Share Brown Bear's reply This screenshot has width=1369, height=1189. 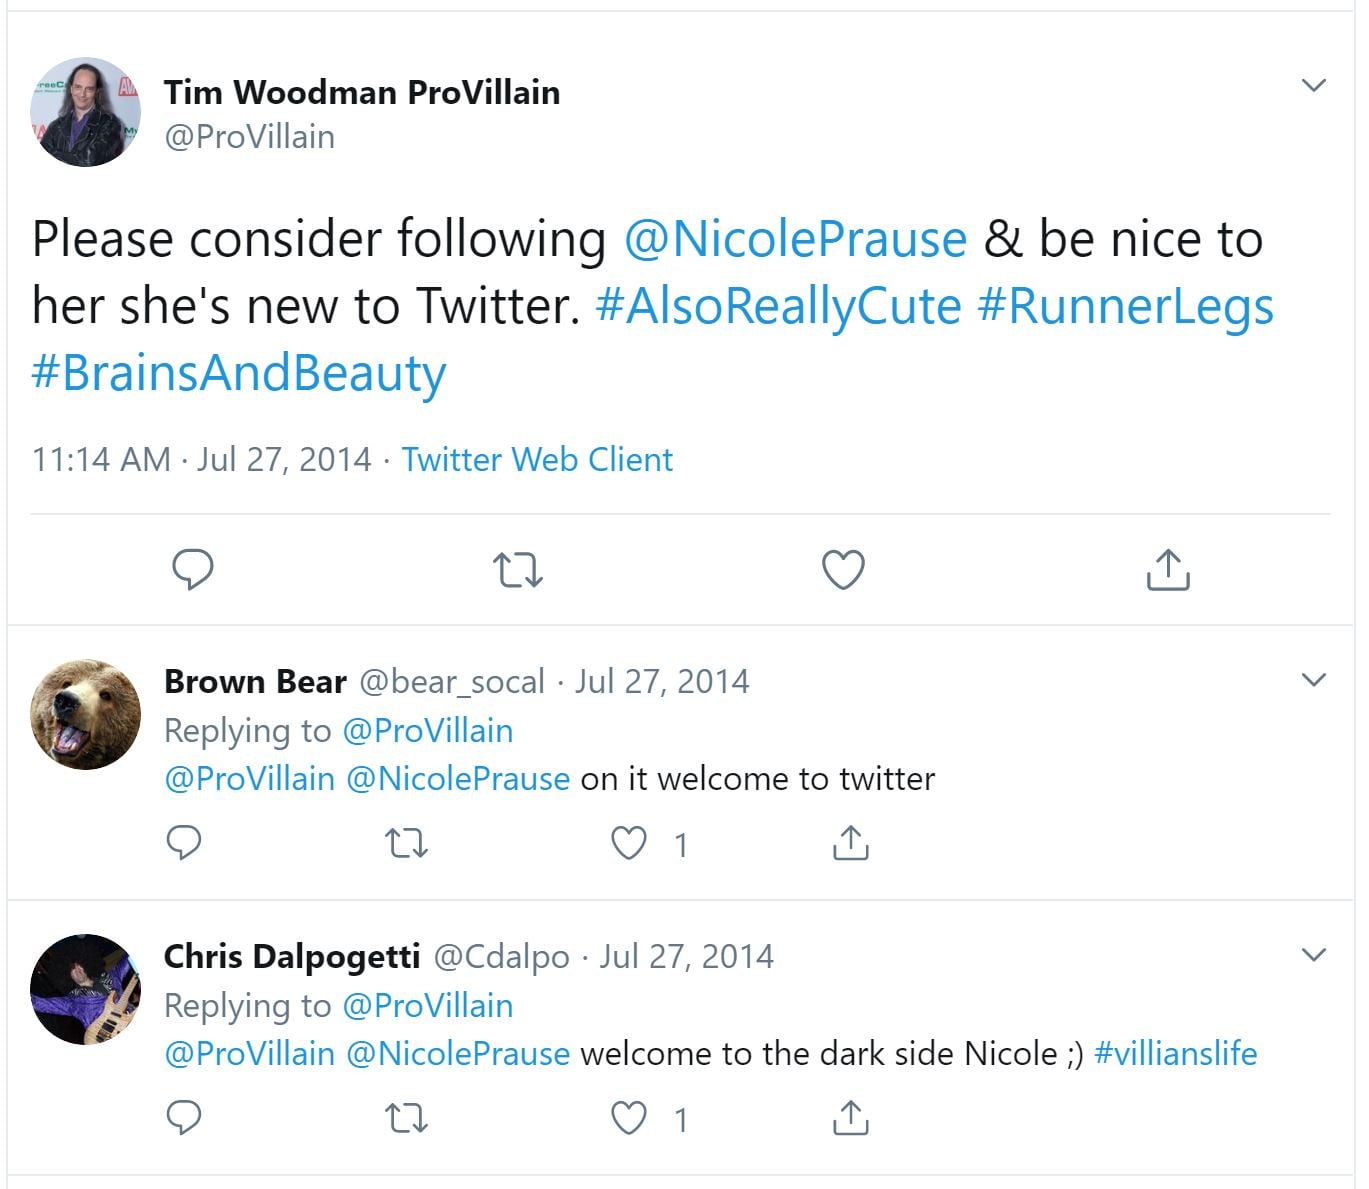click(x=850, y=843)
